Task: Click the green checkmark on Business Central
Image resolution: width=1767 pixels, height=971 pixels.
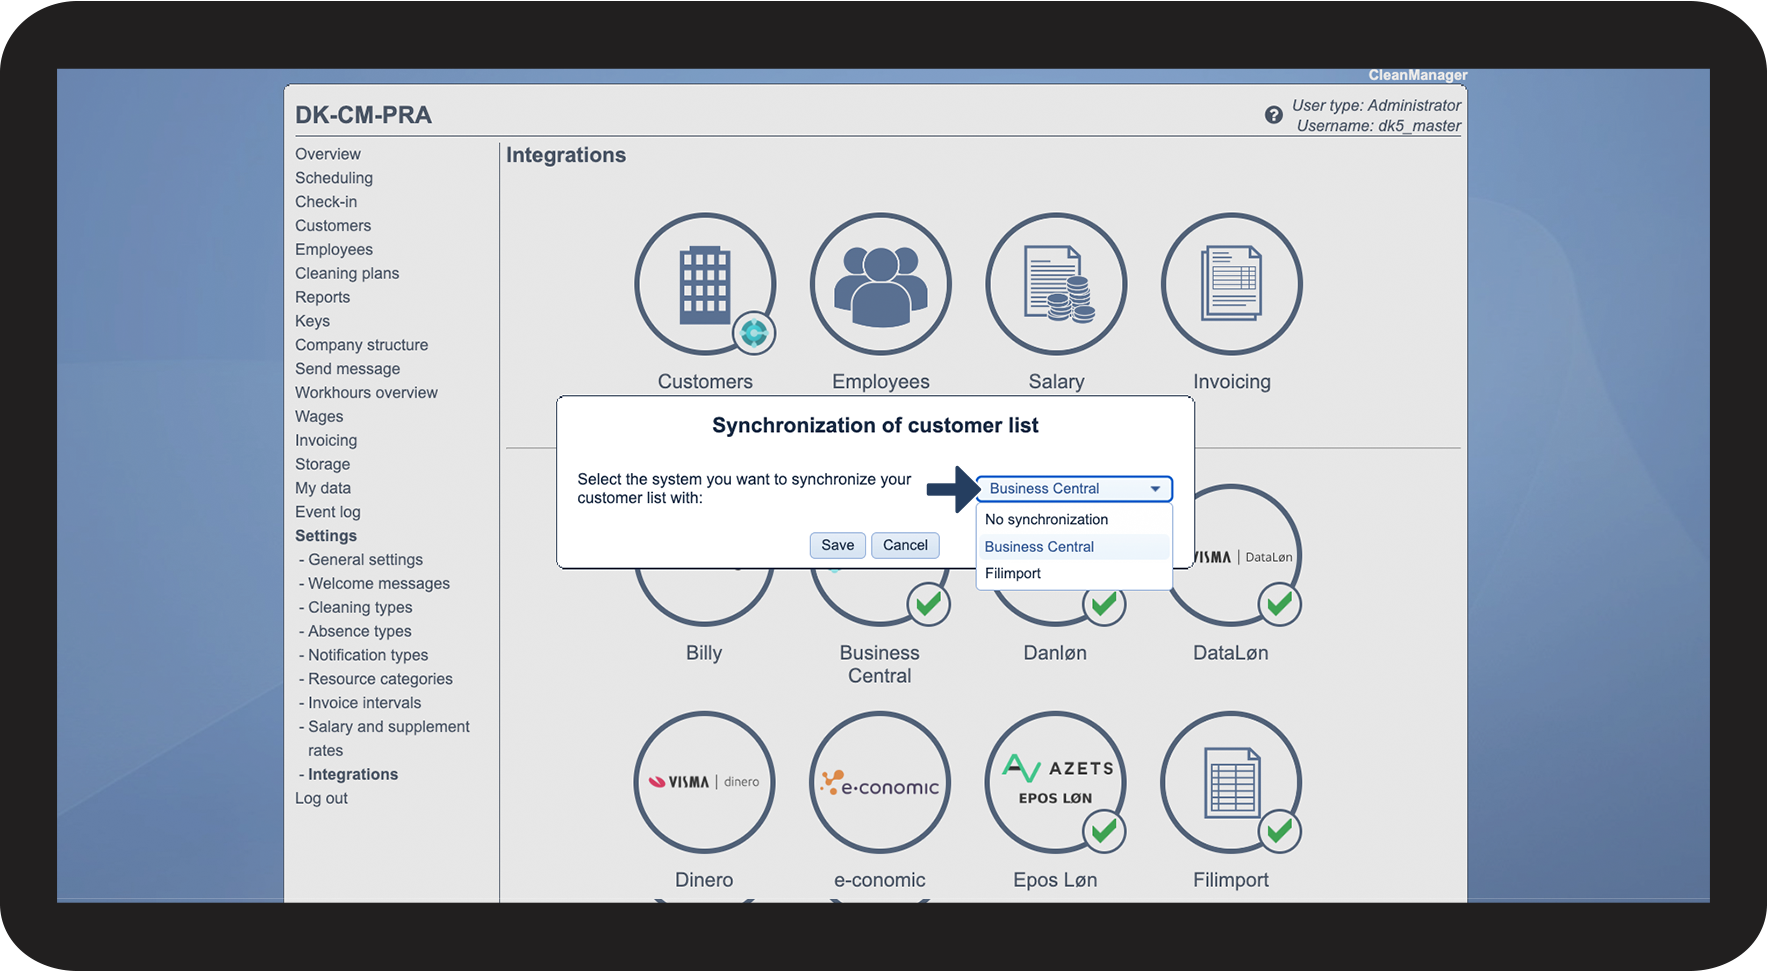Action: click(929, 604)
